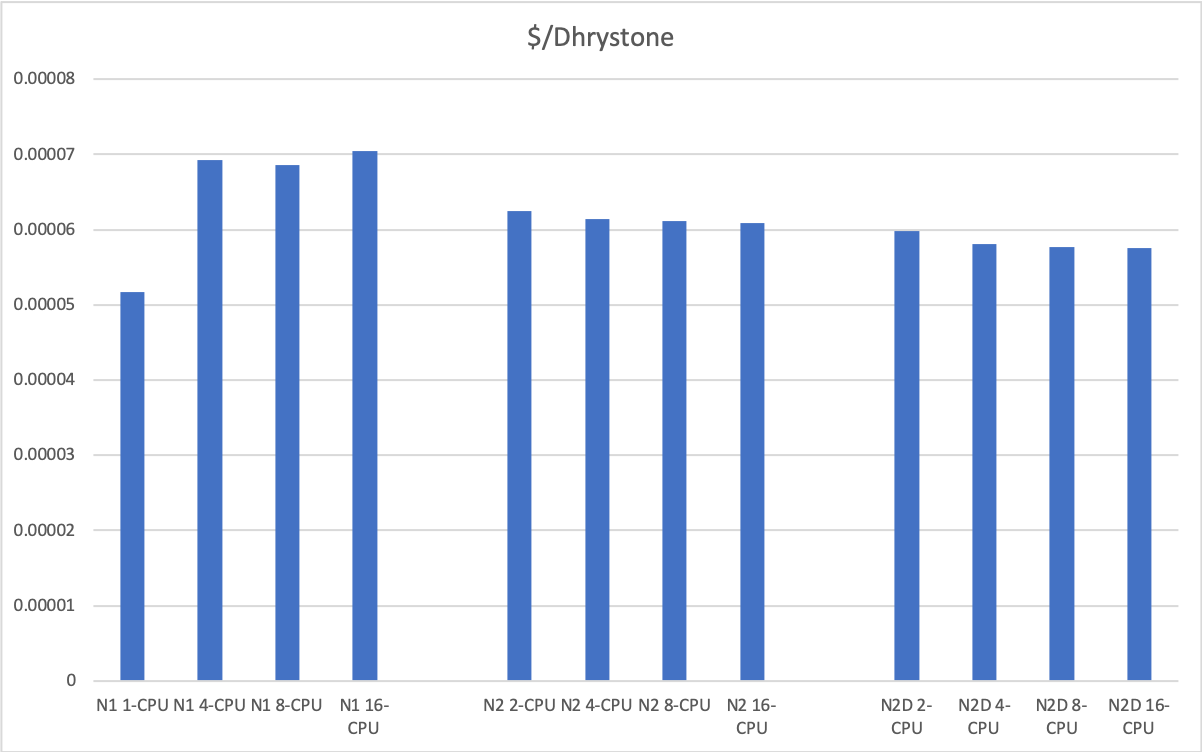The width and height of the screenshot is (1202, 752).
Task: Click the 0 value on vertical axis
Action: coord(71,681)
